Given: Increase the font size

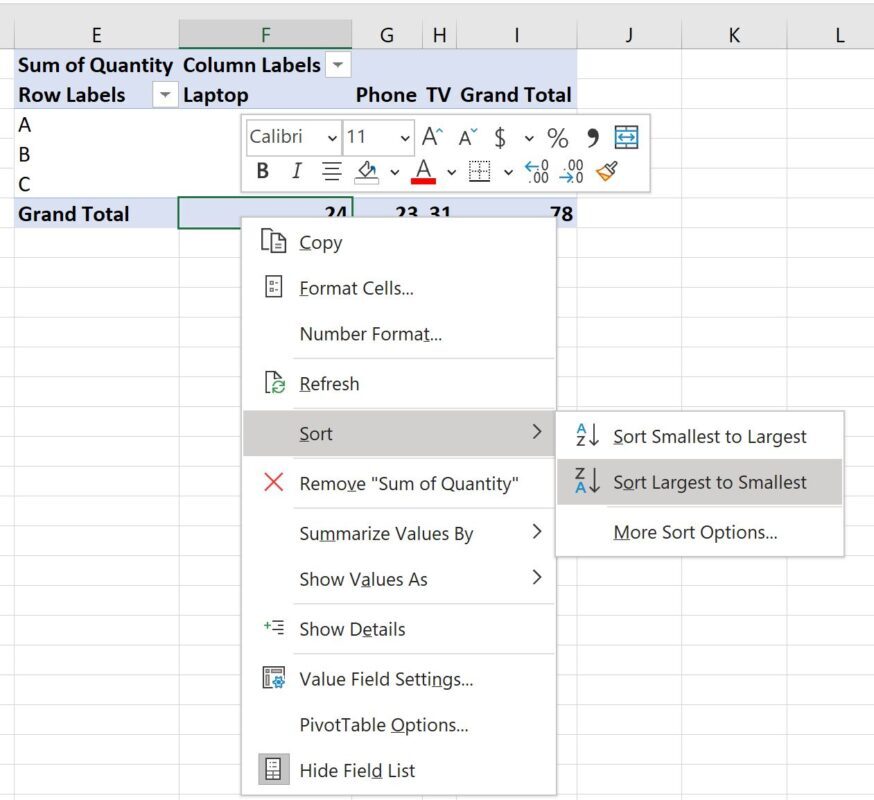Looking at the screenshot, I should pos(430,136).
